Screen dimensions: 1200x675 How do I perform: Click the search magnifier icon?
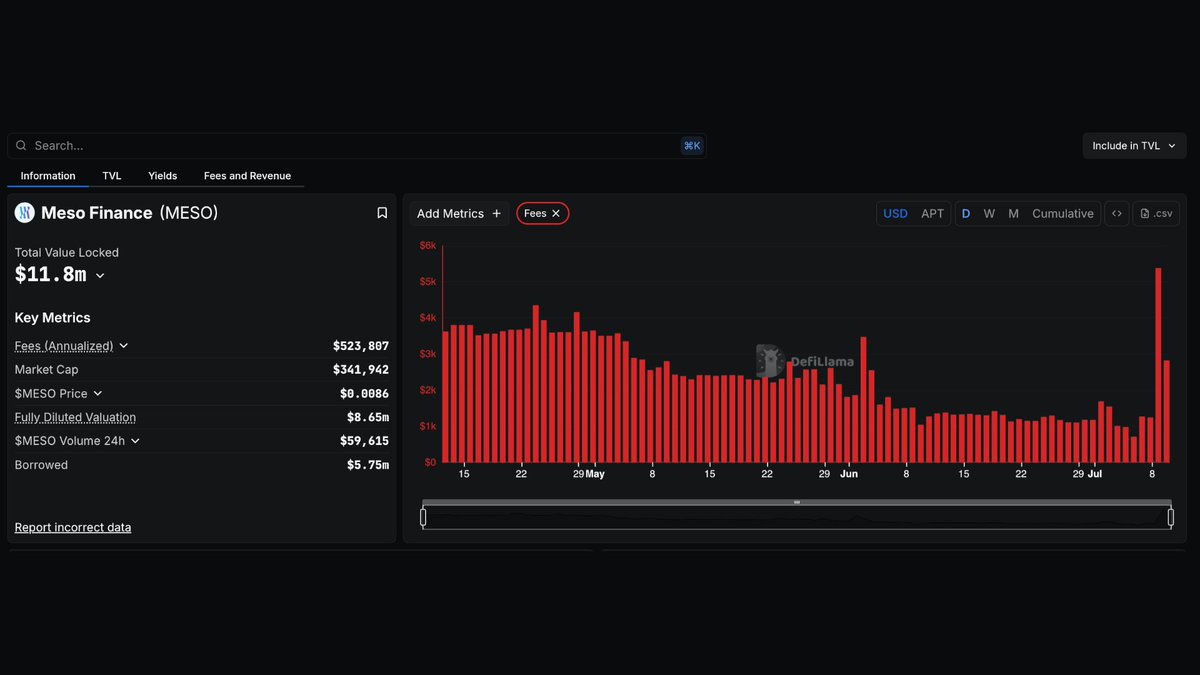[x=21, y=146]
